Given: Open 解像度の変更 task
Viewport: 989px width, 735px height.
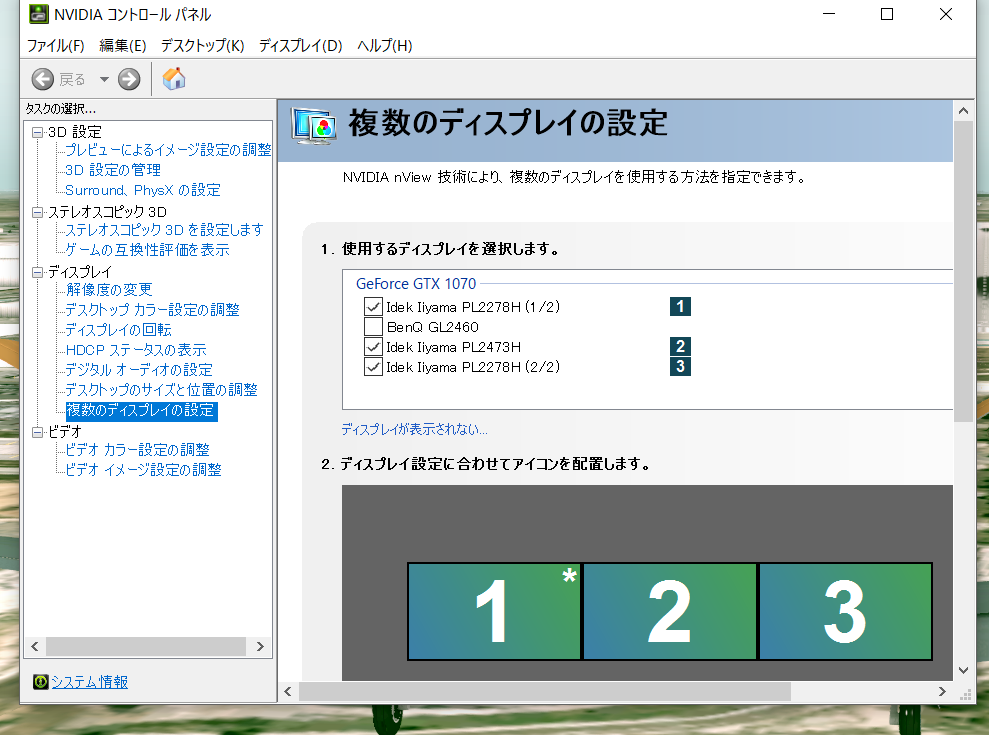Looking at the screenshot, I should [109, 290].
